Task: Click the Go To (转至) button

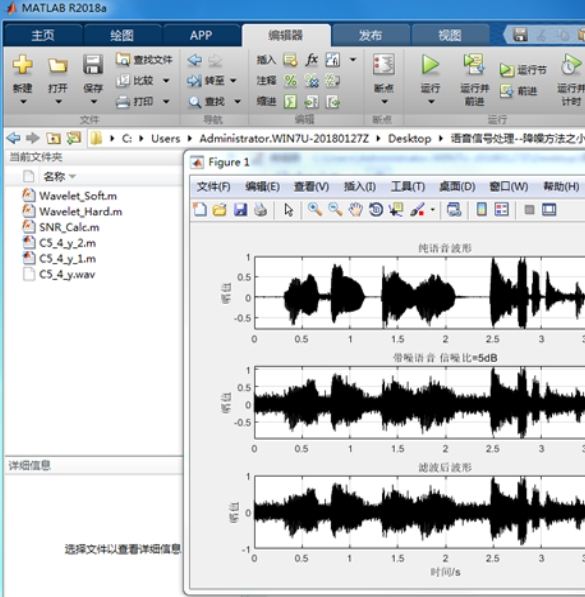Action: (x=206, y=80)
